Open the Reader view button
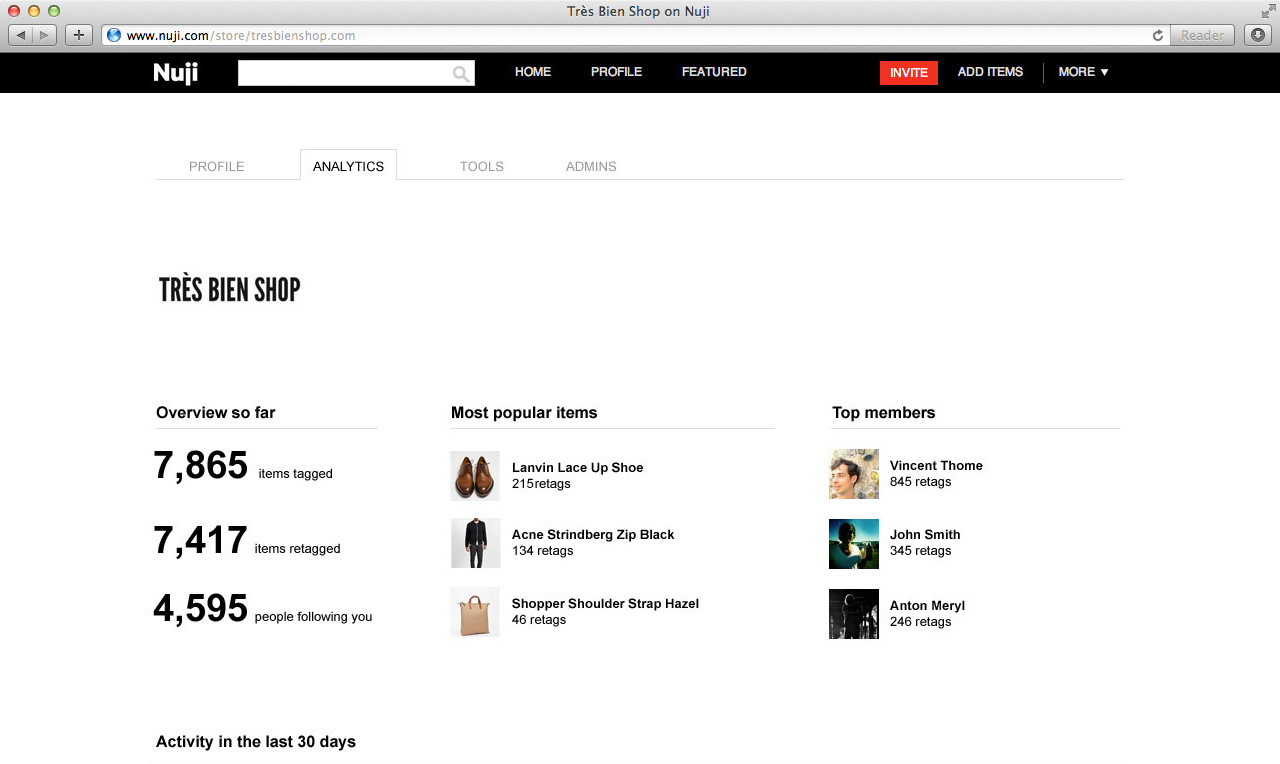The width and height of the screenshot is (1280, 764). point(1202,35)
